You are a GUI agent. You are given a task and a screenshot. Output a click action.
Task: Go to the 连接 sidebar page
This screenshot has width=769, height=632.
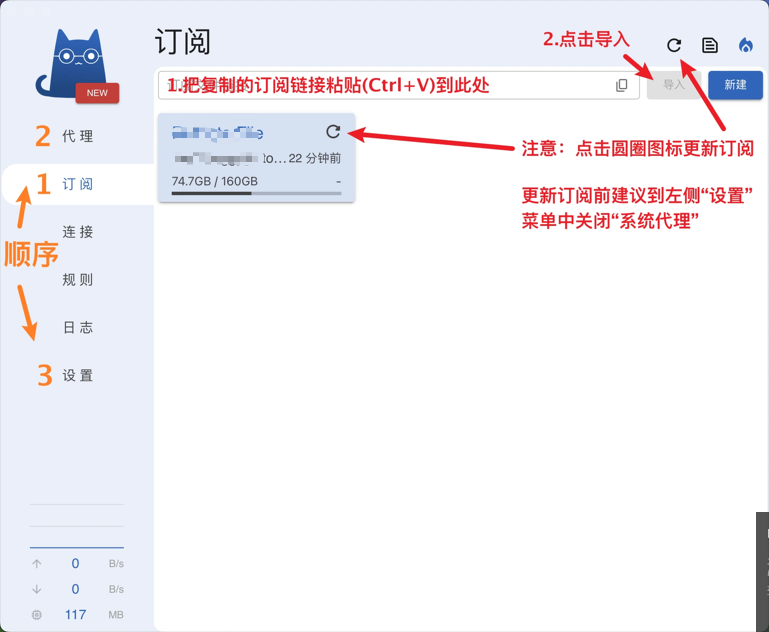click(77, 231)
